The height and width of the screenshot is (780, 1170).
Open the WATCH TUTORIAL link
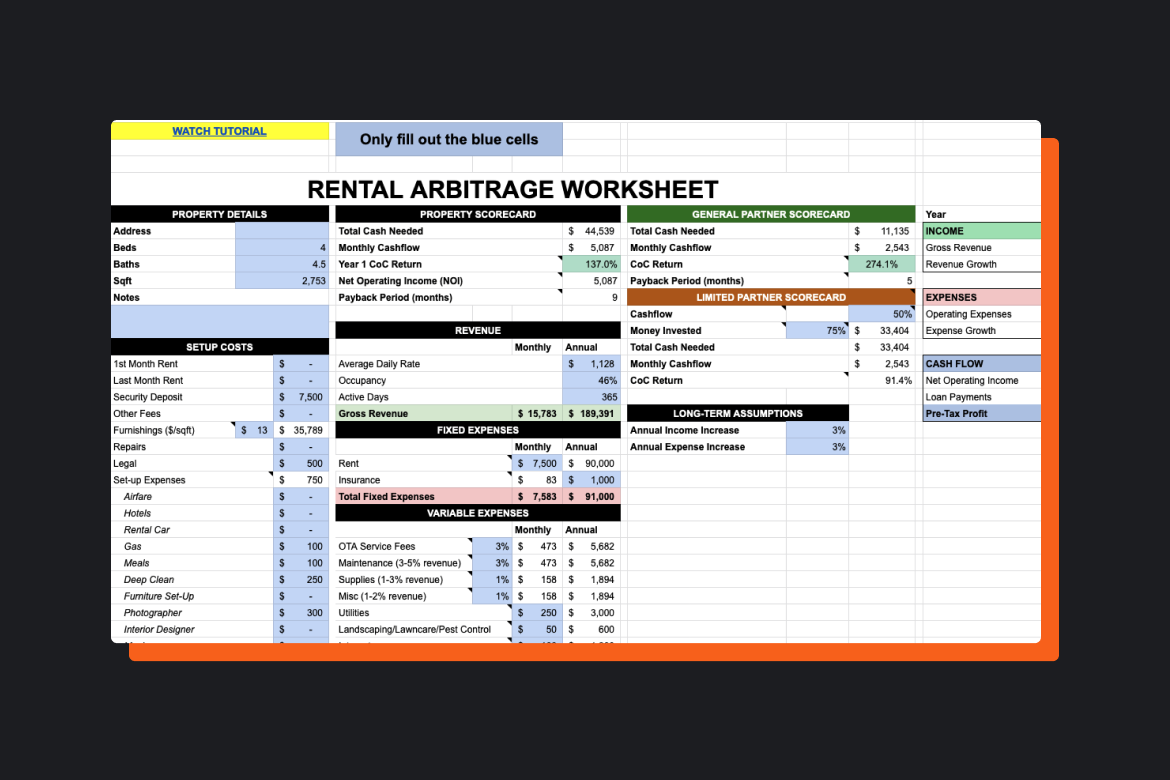[x=219, y=131]
